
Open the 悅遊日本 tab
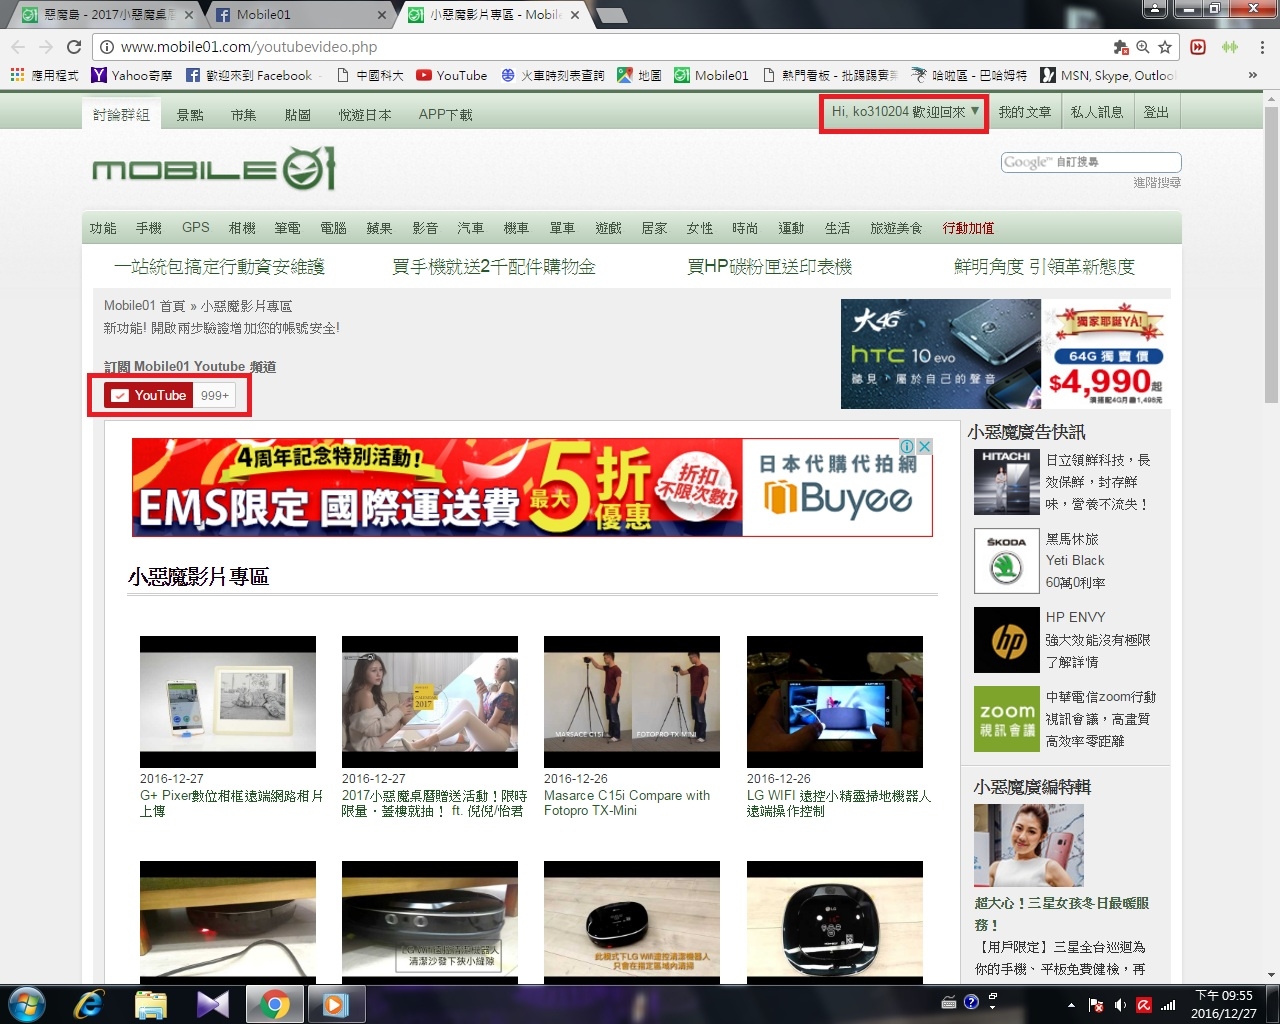coord(365,115)
